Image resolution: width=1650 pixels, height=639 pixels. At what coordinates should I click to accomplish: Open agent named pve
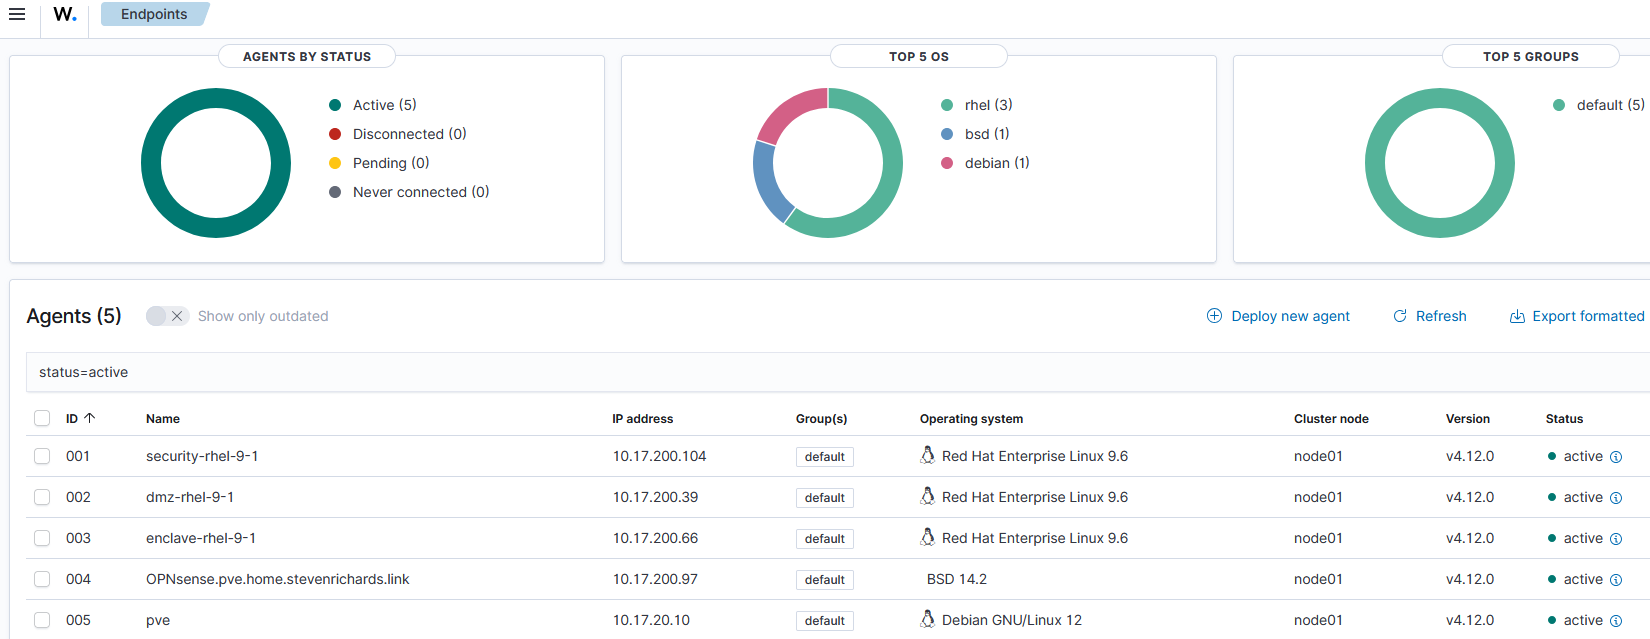[158, 620]
